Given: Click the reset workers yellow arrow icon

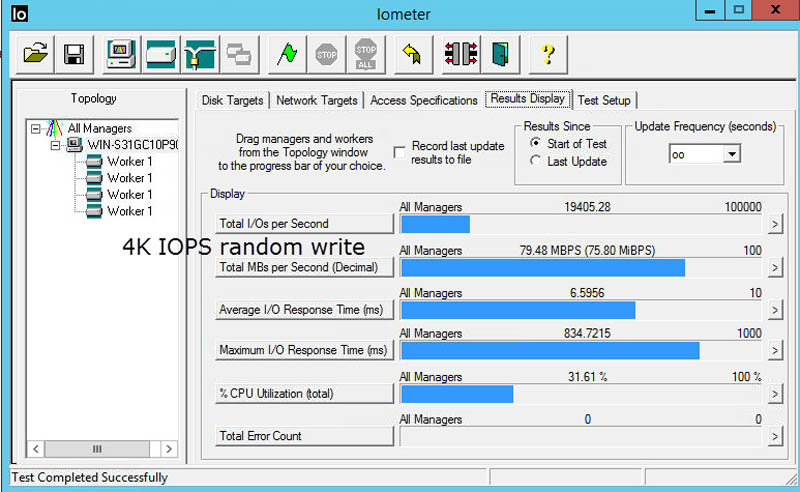Looking at the screenshot, I should point(412,54).
